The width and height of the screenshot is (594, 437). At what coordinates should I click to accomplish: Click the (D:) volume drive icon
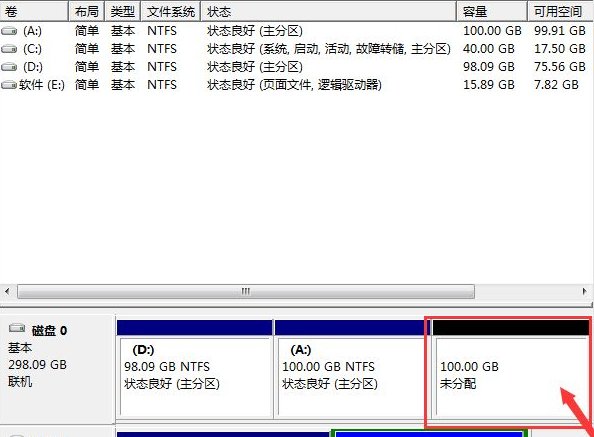point(9,67)
